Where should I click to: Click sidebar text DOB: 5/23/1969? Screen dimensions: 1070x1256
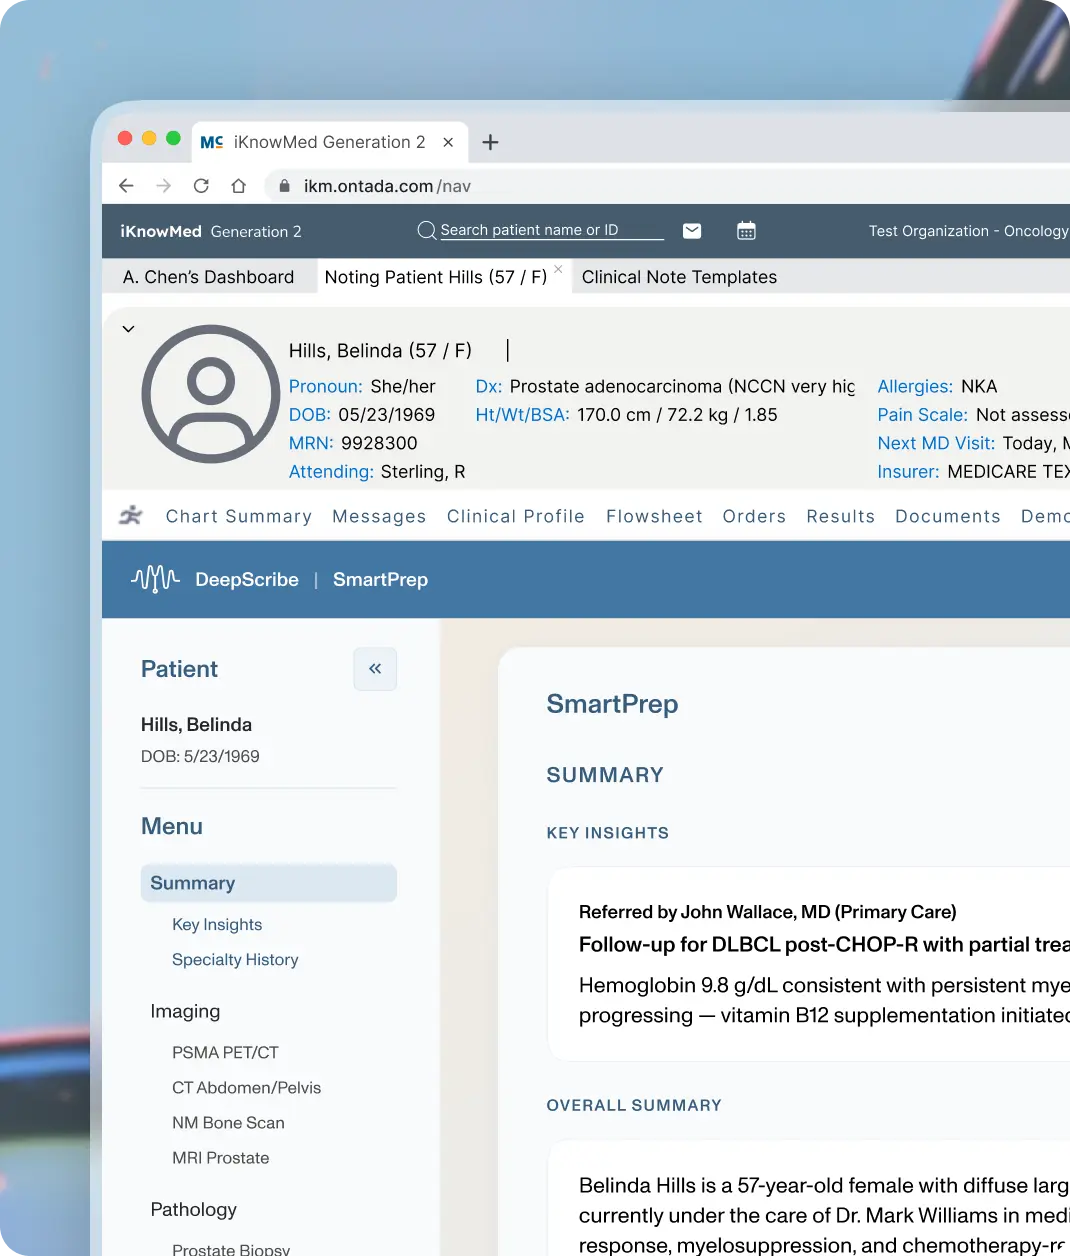200,757
